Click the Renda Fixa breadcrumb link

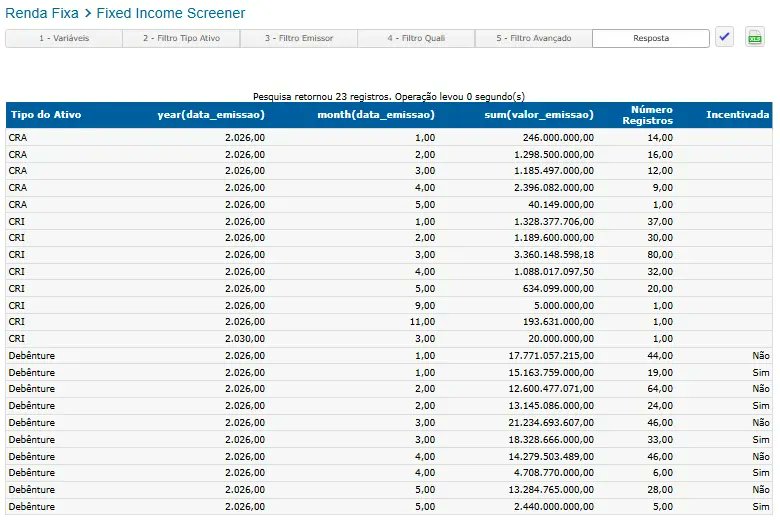click(42, 13)
